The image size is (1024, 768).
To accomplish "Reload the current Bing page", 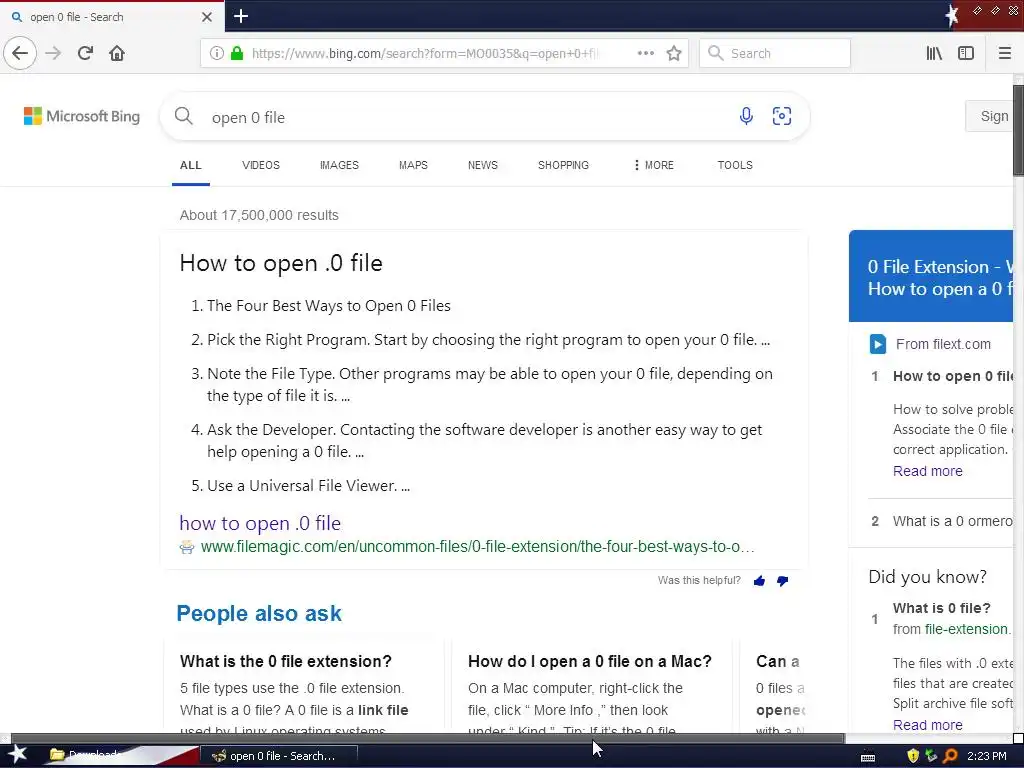I will coord(85,53).
